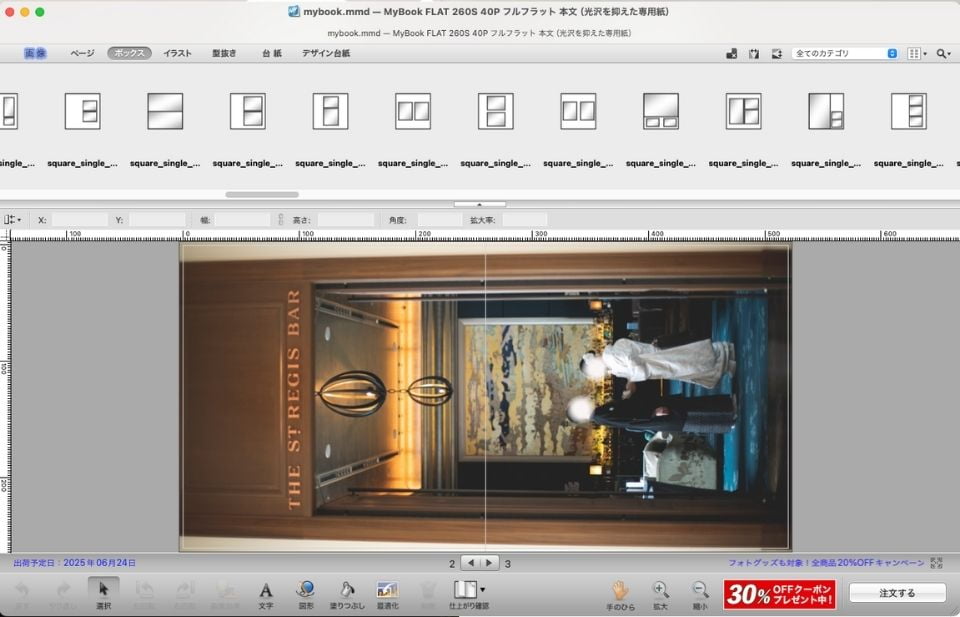Image resolution: width=960 pixels, height=617 pixels.
Task: Click the 角度 angle input field
Action: (x=439, y=220)
